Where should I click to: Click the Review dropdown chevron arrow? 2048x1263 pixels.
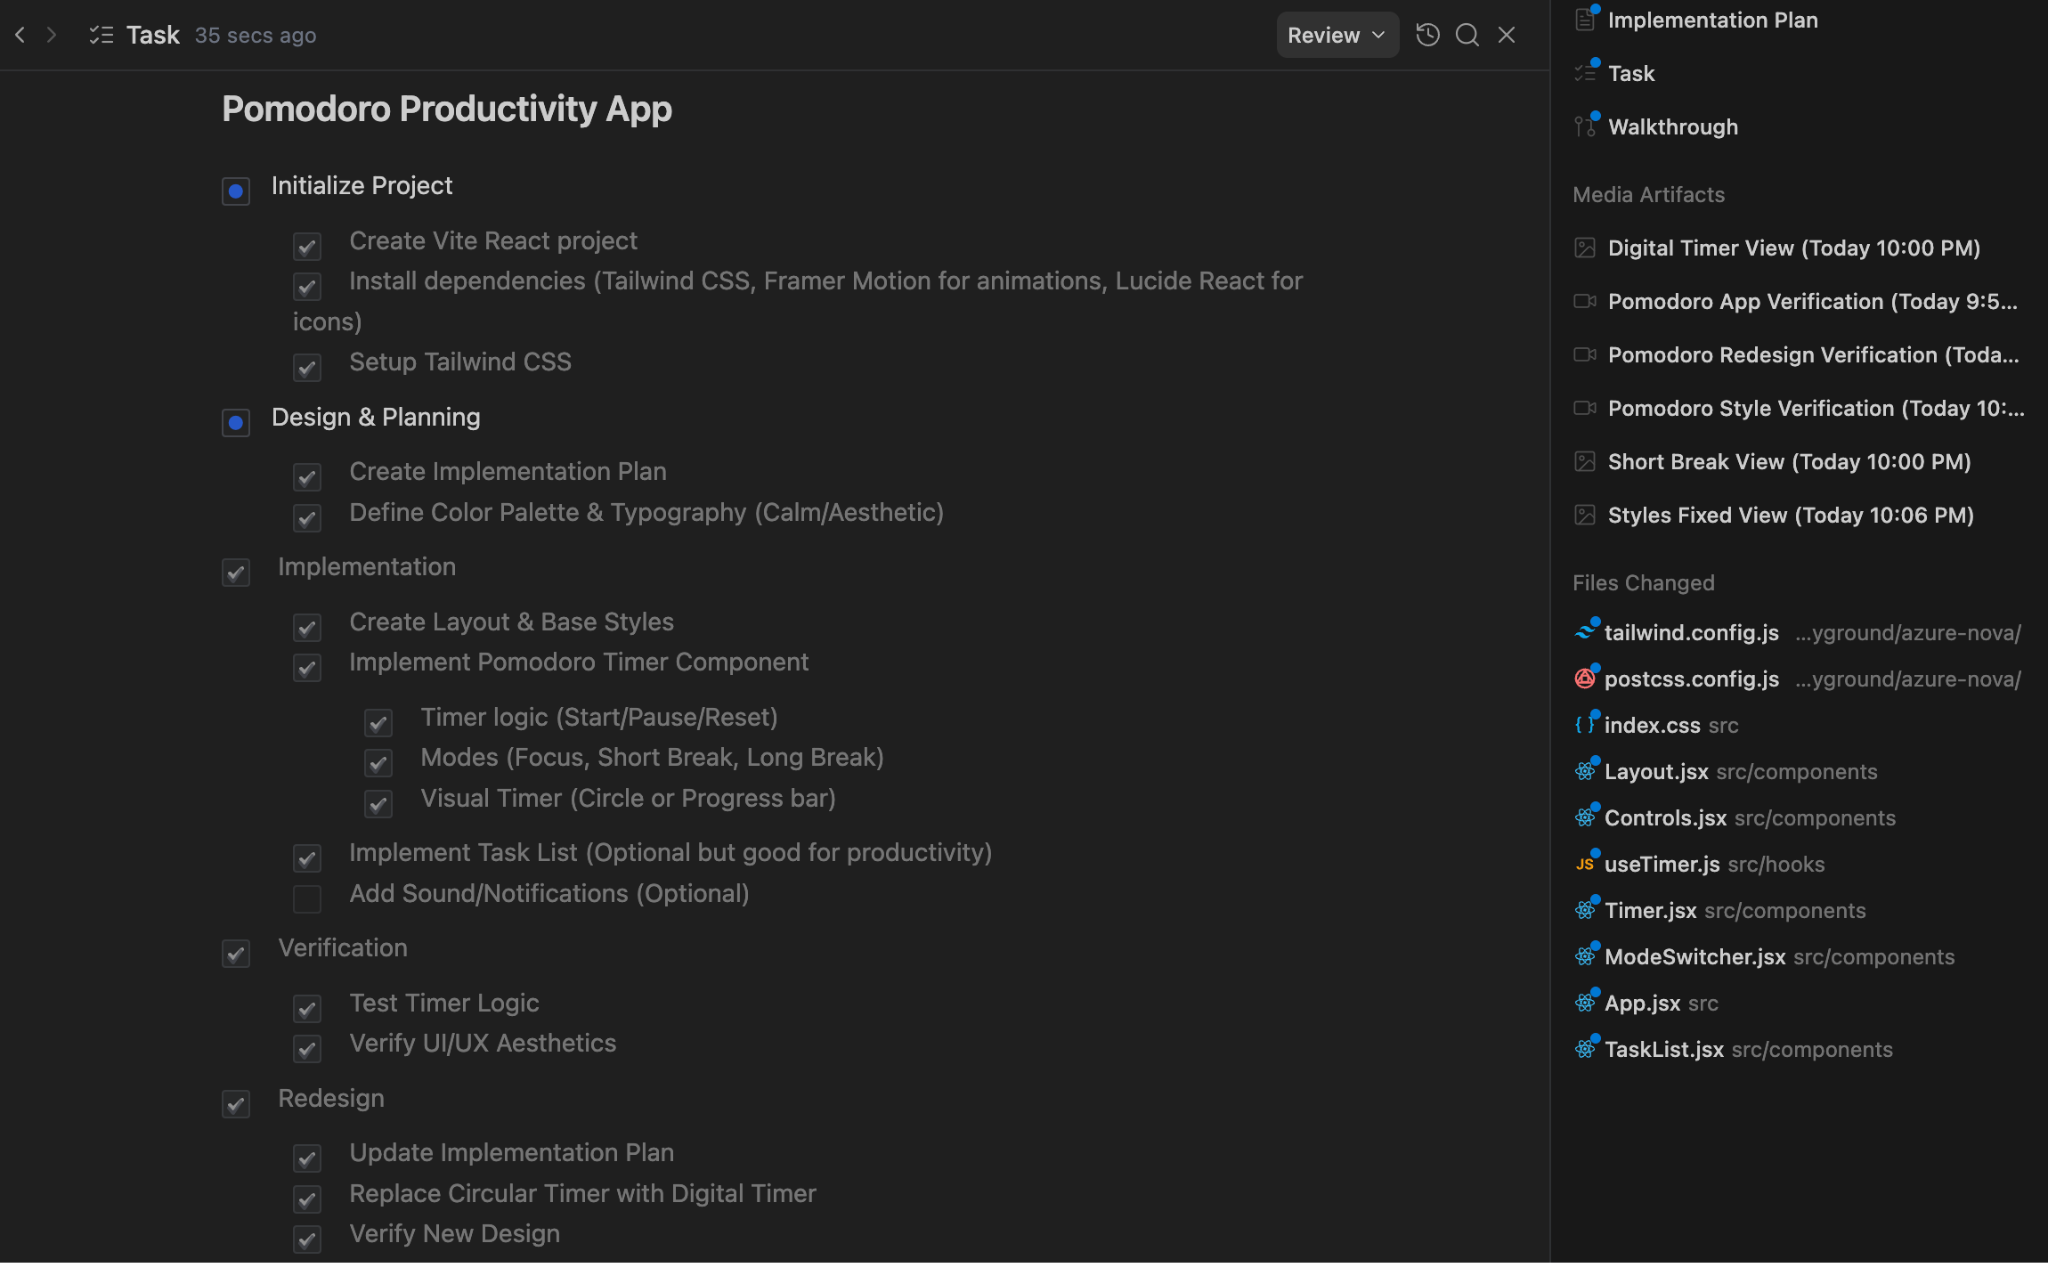pyautogui.click(x=1379, y=35)
